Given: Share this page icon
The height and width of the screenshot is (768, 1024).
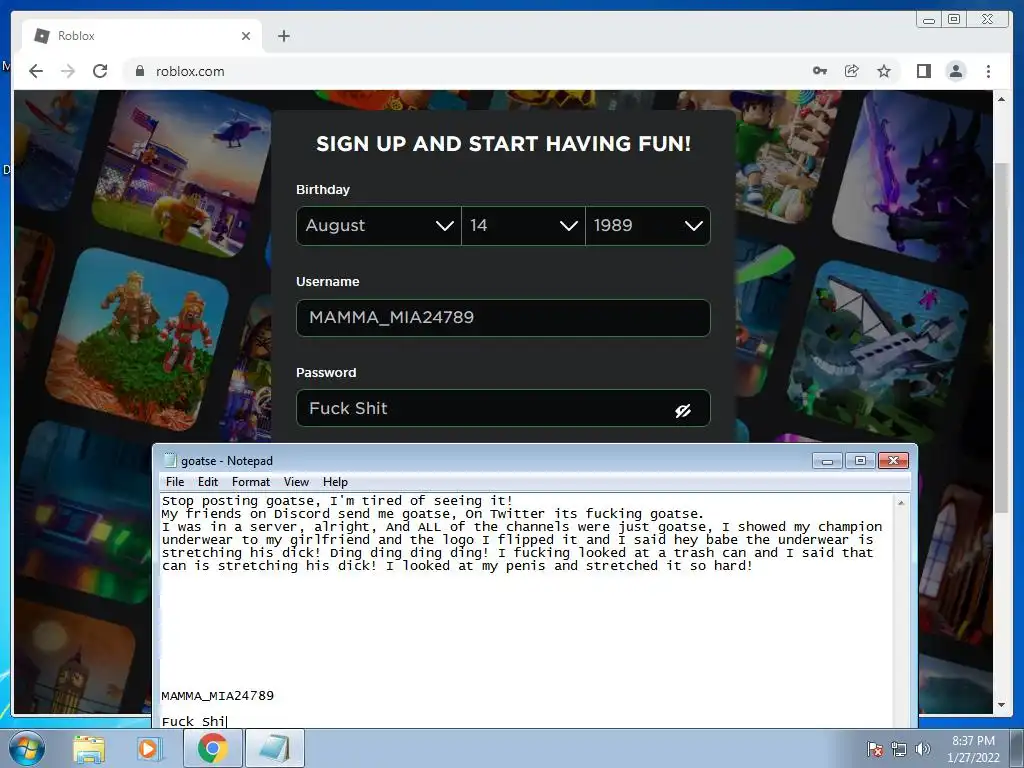Looking at the screenshot, I should (x=852, y=71).
